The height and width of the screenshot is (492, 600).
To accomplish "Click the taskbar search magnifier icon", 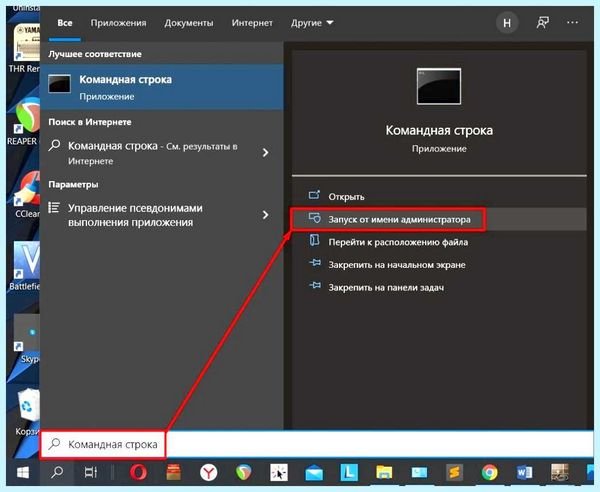I will click(57, 473).
